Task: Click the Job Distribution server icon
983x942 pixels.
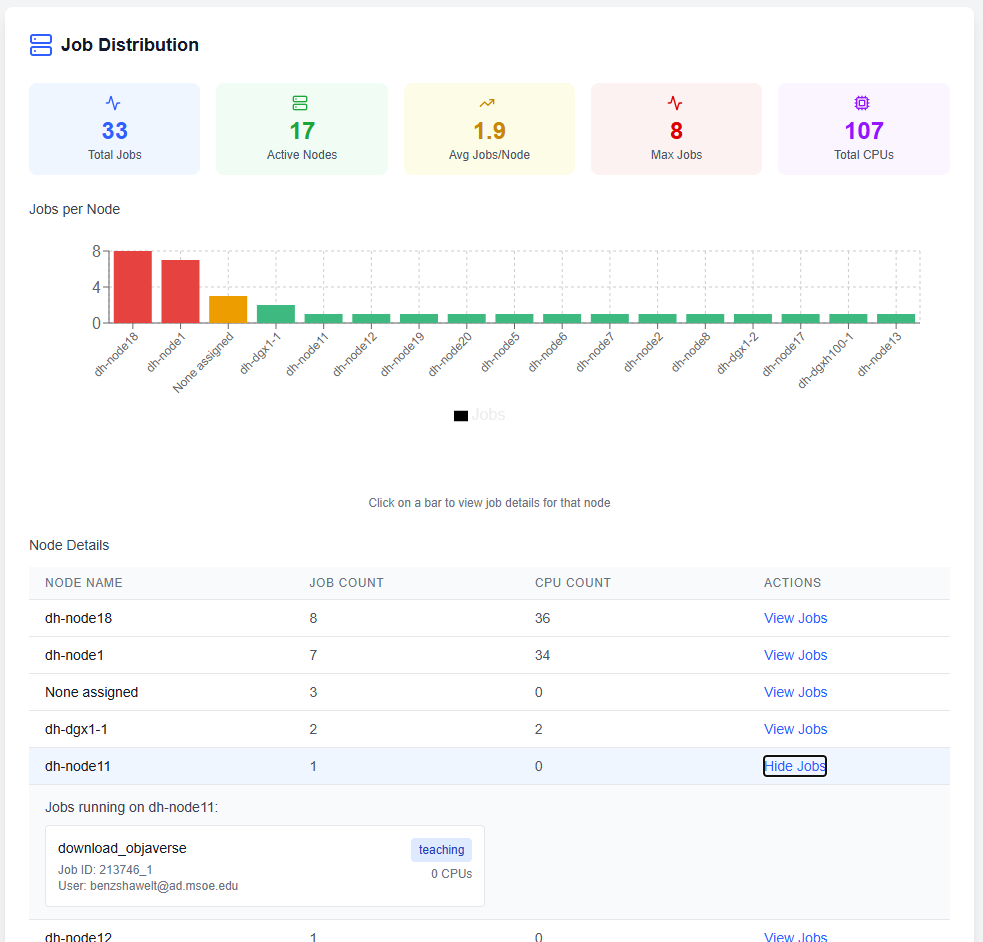Action: click(41, 45)
